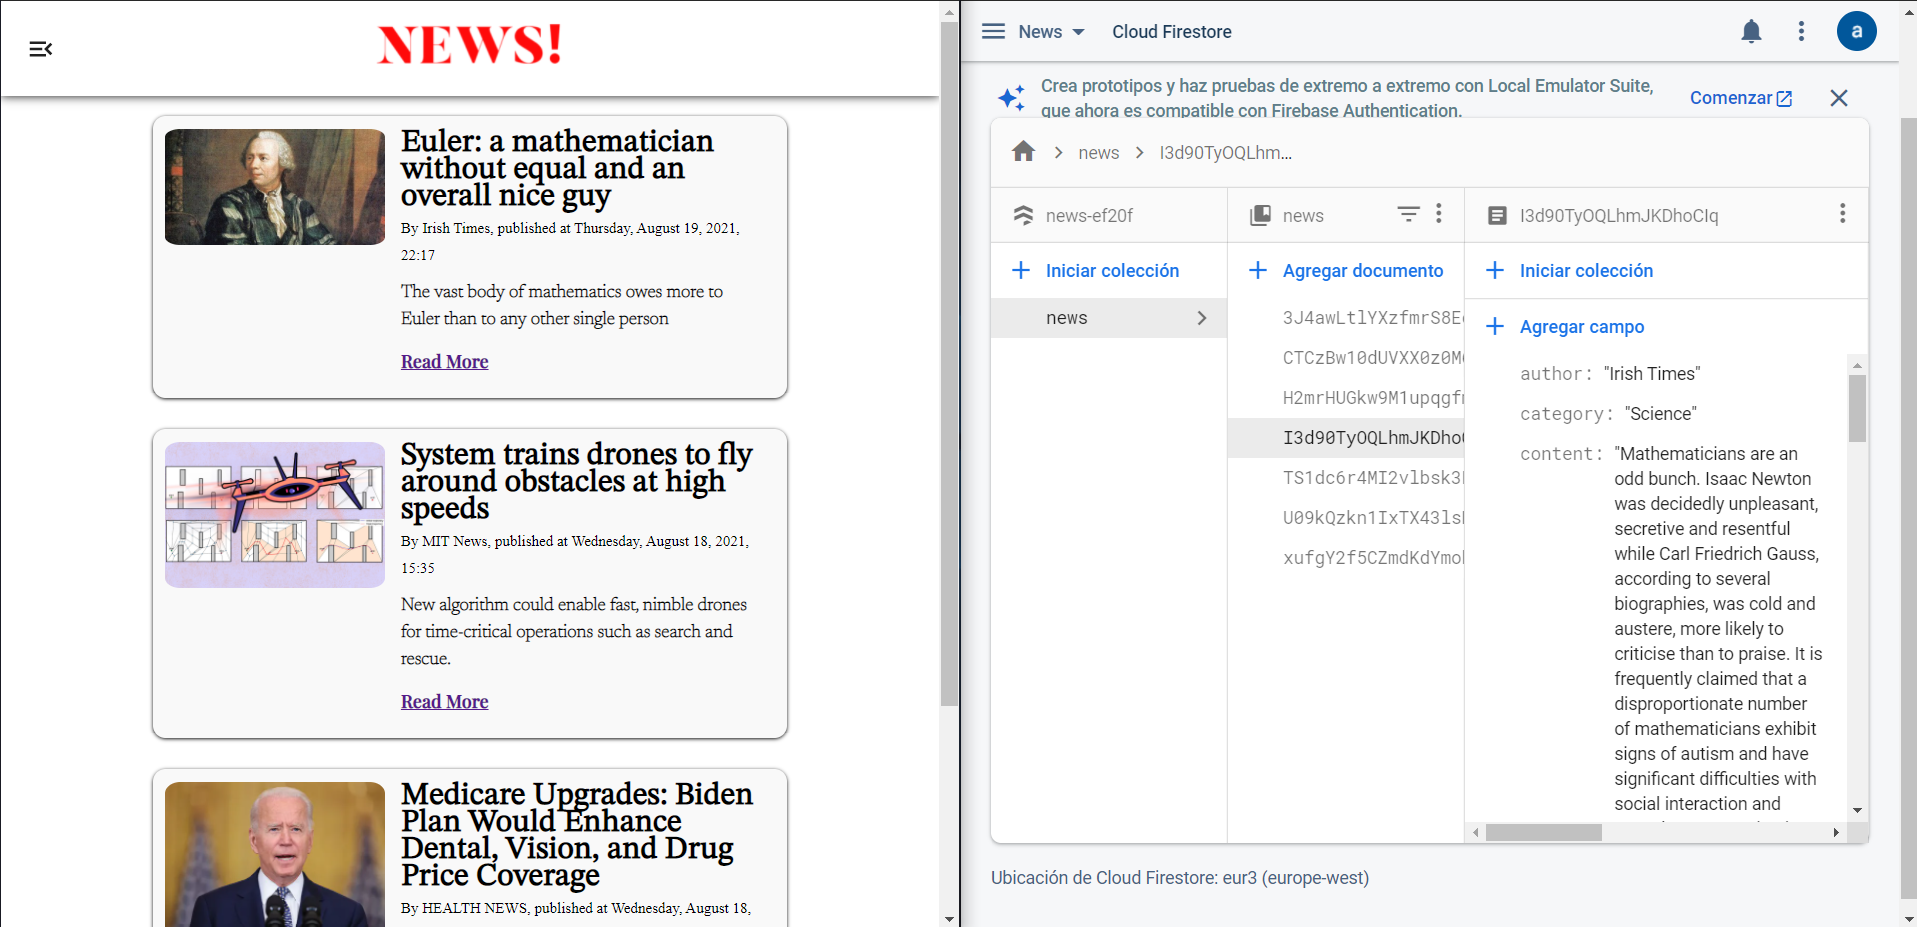Open news collection options menu dots

tap(1438, 213)
